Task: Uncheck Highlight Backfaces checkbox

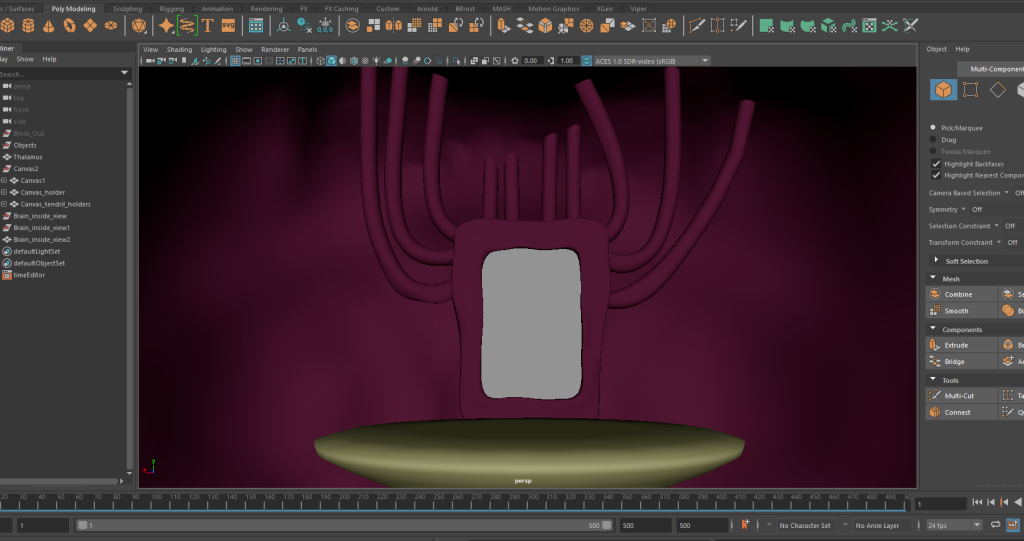Action: (x=936, y=163)
